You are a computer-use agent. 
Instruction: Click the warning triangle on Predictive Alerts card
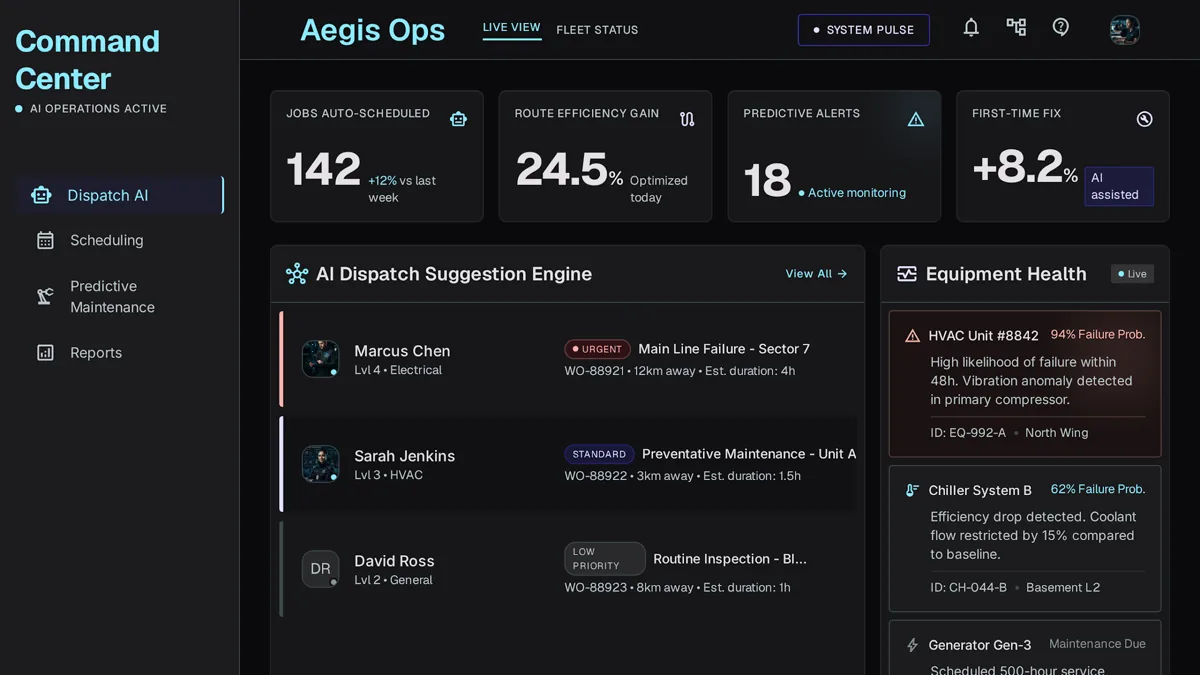[916, 119]
